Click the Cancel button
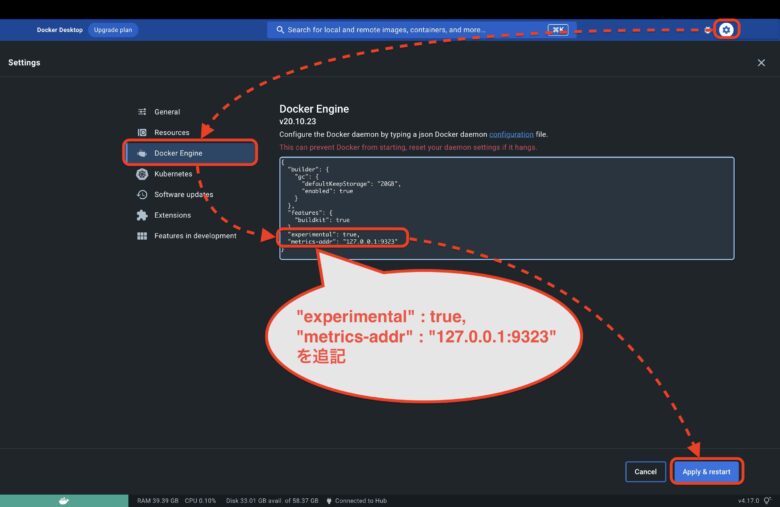This screenshot has width=780, height=507. click(645, 472)
